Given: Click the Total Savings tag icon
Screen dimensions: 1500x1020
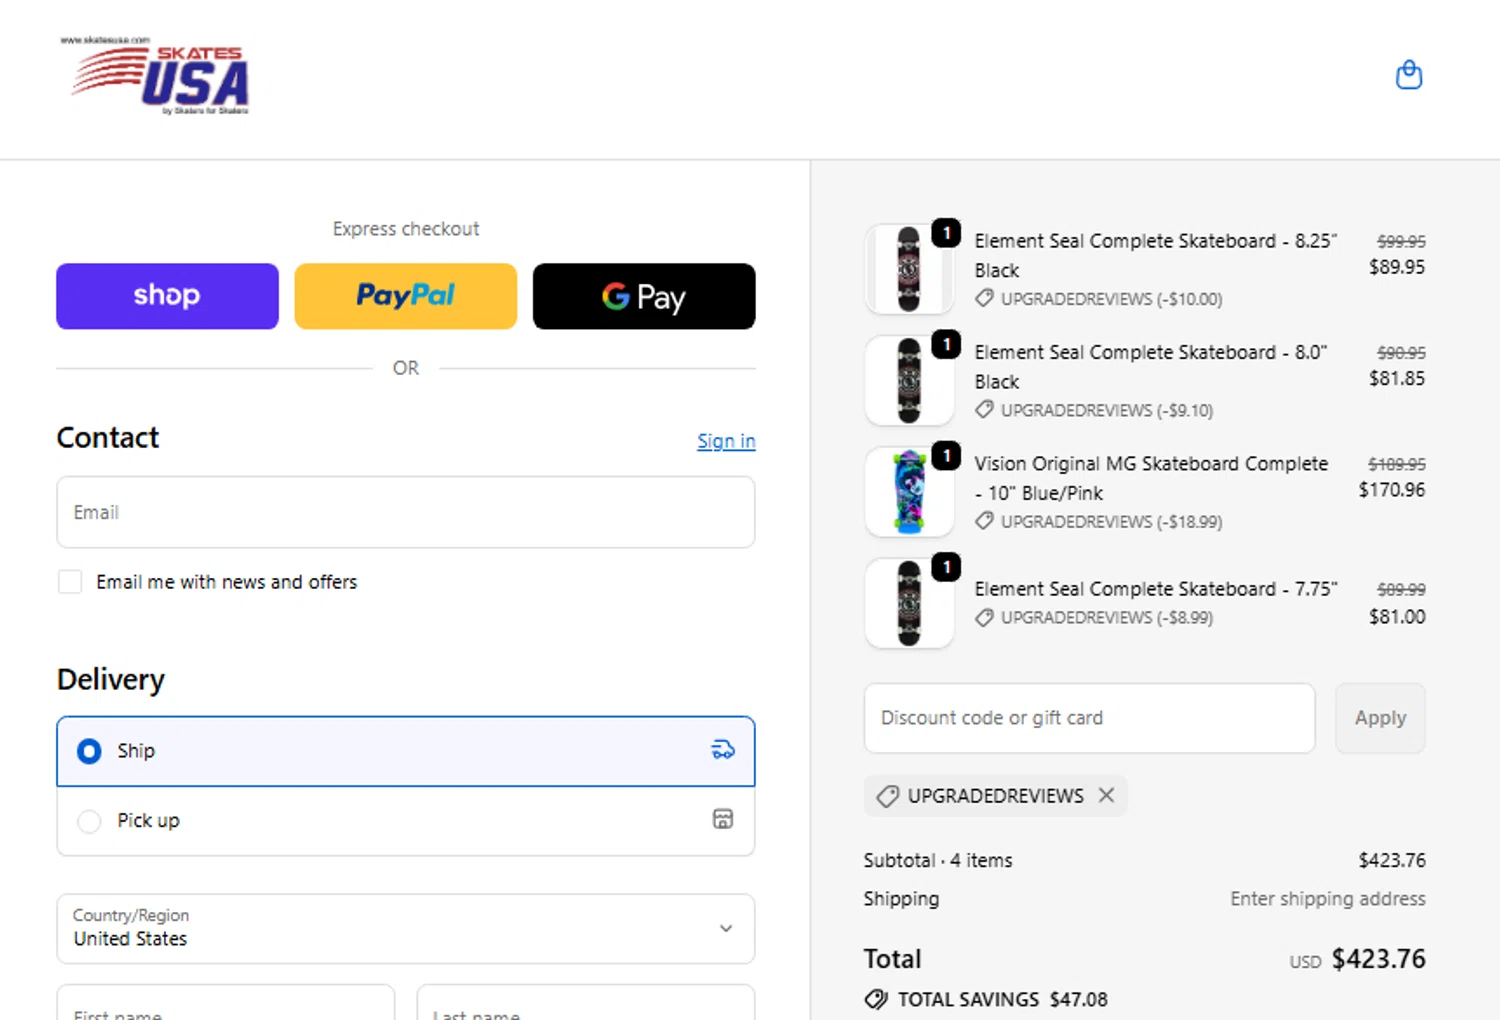Looking at the screenshot, I should (x=876, y=999).
